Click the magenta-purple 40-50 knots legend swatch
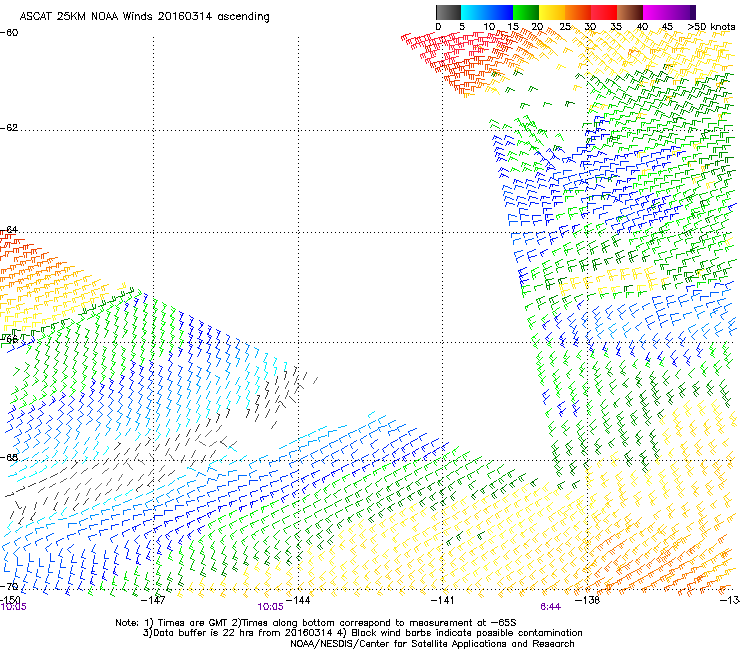This screenshot has height=650, width=740. pyautogui.click(x=669, y=12)
